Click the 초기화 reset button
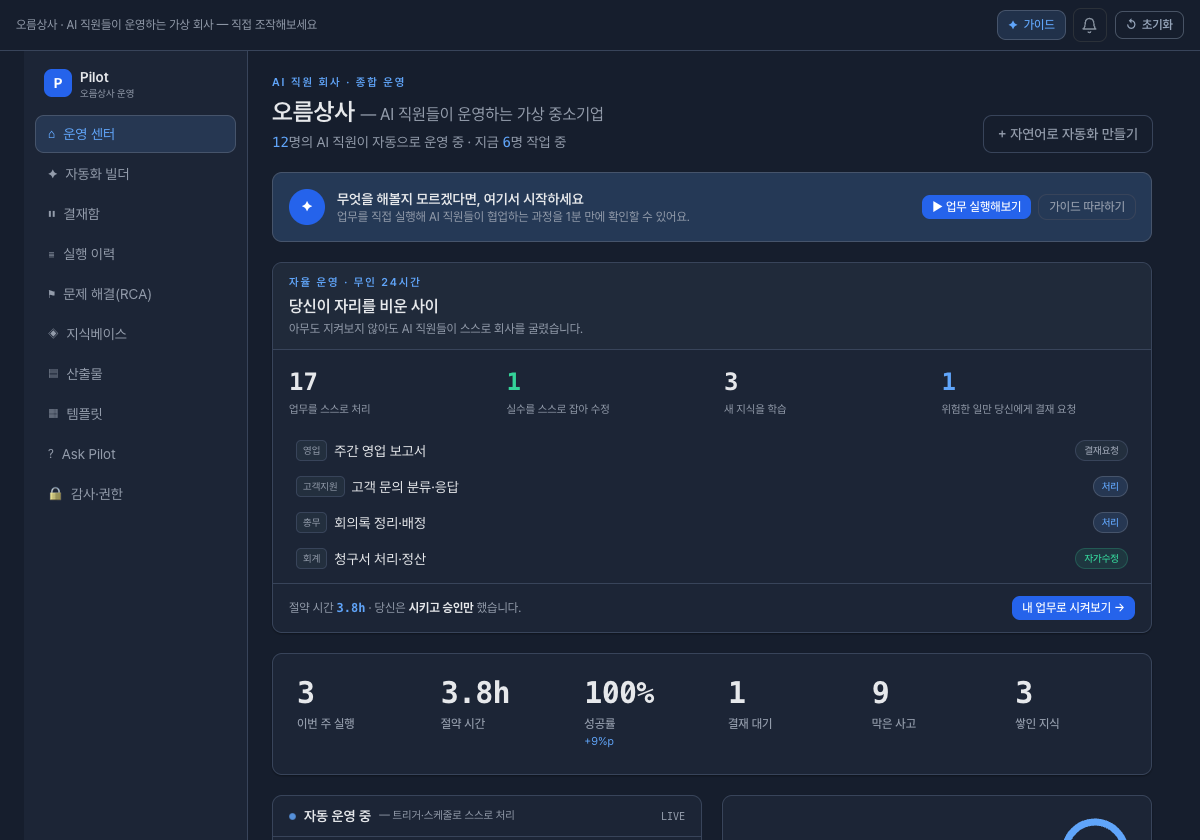 (x=1149, y=25)
